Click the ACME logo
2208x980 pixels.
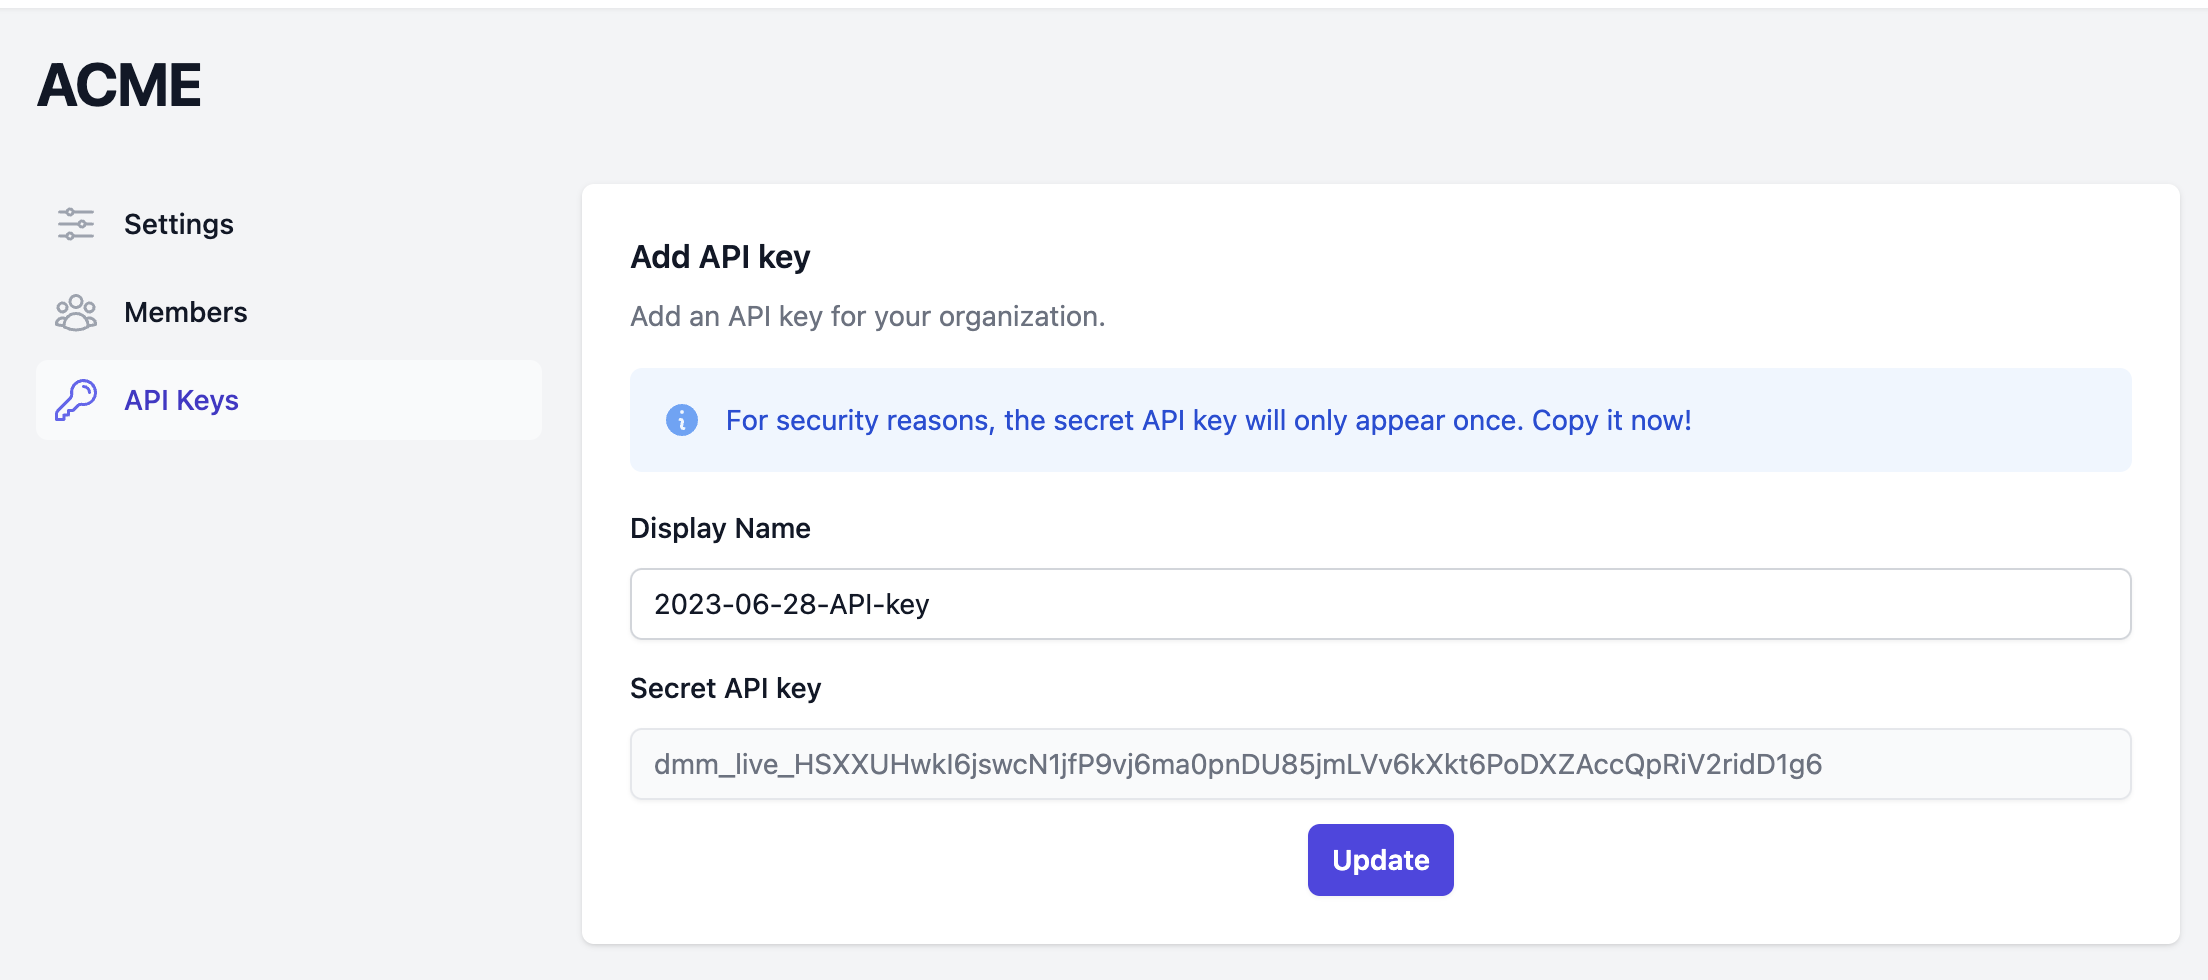pos(119,85)
